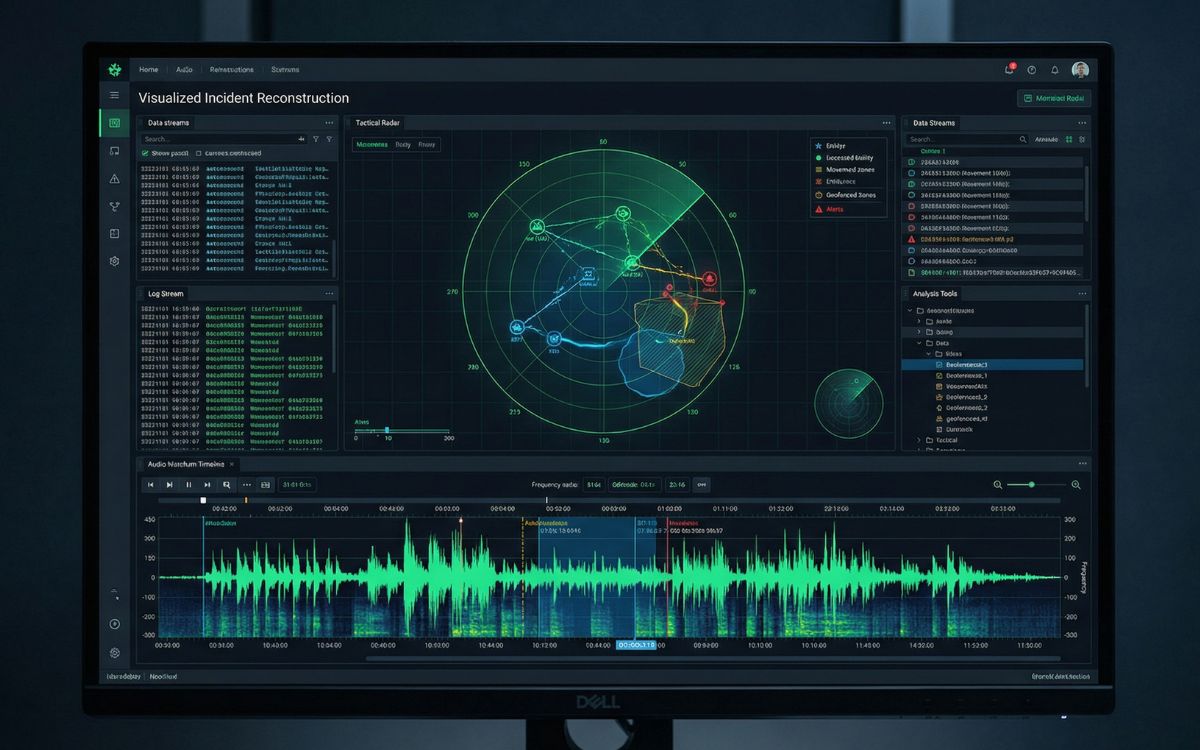The width and height of the screenshot is (1200, 750).
Task: Select the Log Stream panel tab
Action: point(166,293)
